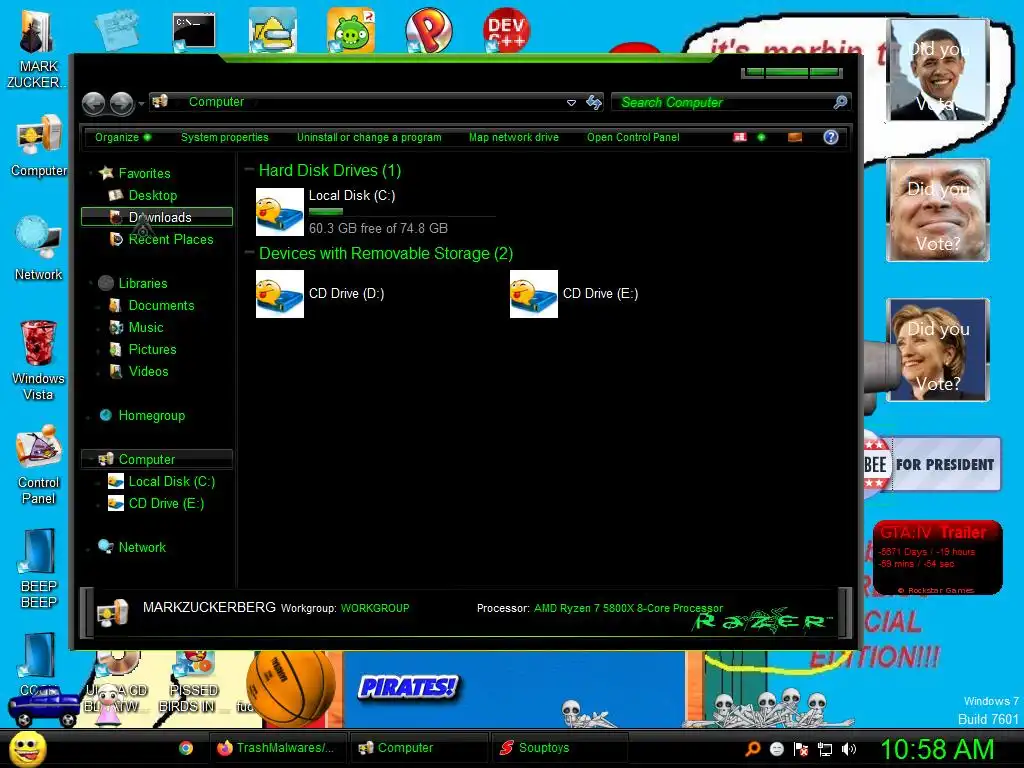Click Open Control Panel in toolbar
1024x768 pixels.
pos(633,137)
